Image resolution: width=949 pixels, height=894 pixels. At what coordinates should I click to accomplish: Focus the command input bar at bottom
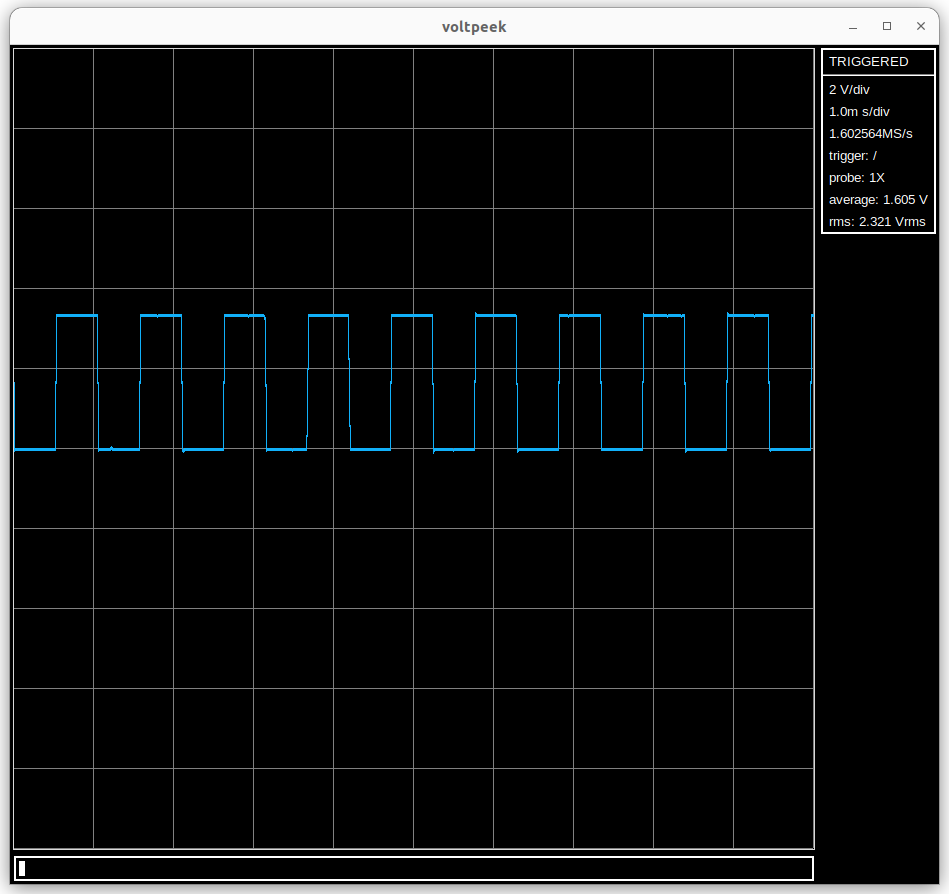[414, 868]
